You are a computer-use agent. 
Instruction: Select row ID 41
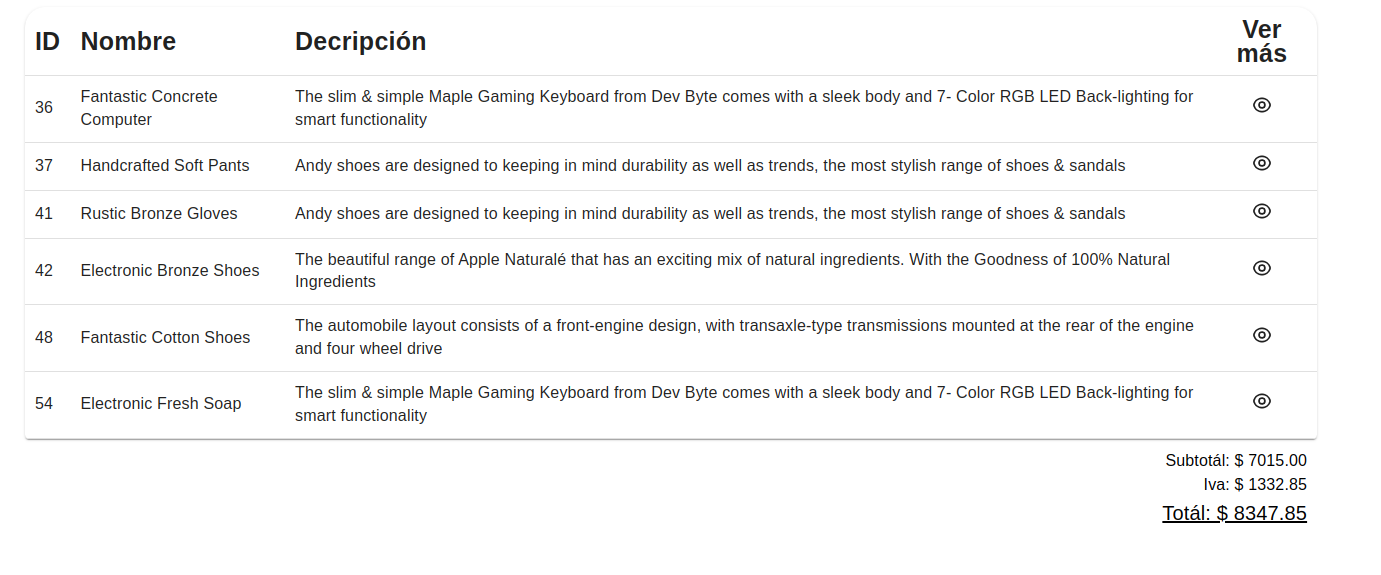click(44, 213)
